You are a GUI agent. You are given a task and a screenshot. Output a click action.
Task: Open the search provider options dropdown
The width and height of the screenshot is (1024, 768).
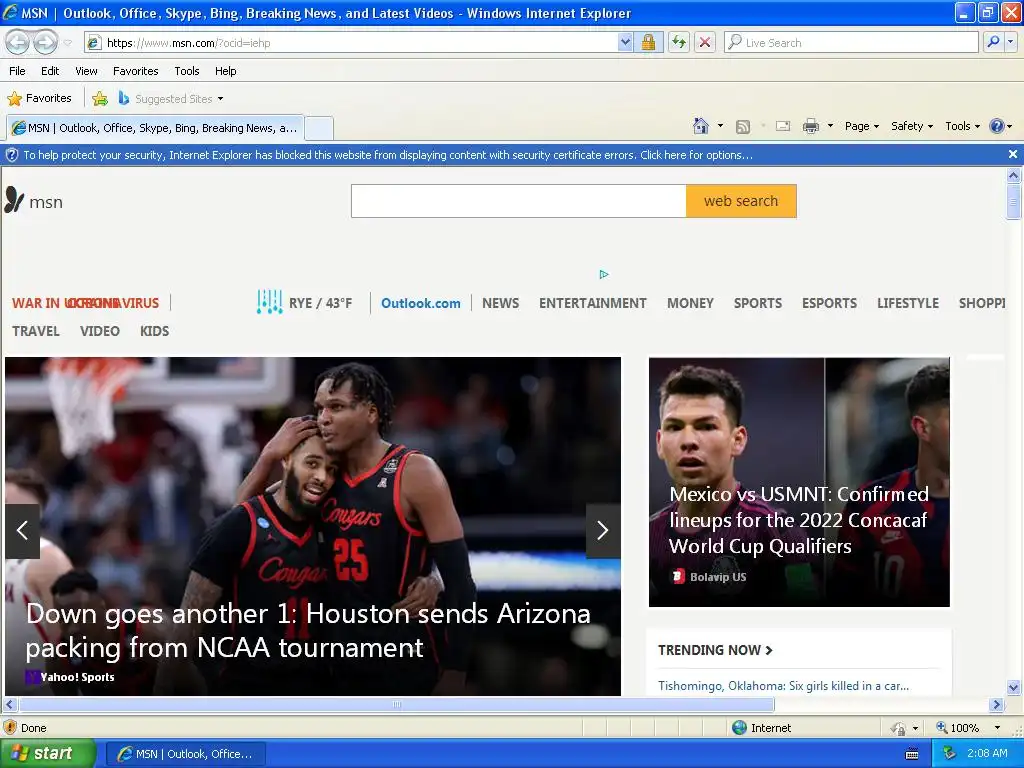pyautogui.click(x=1010, y=42)
